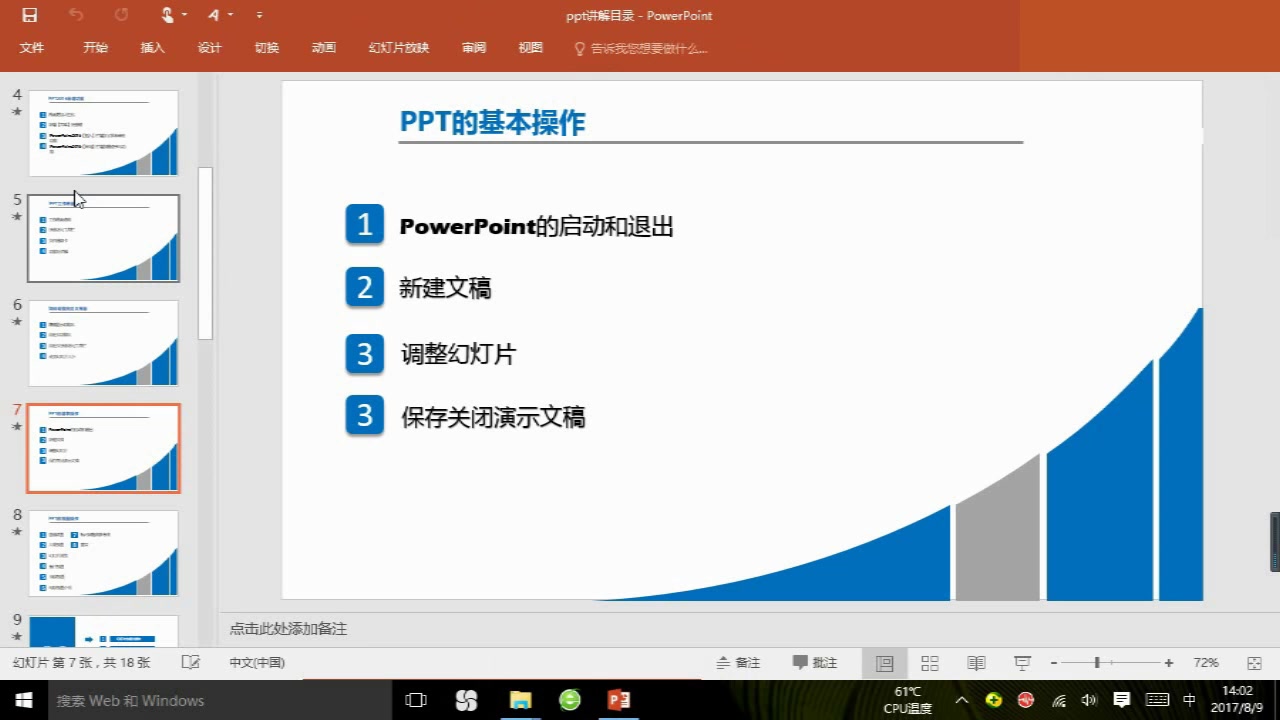Viewport: 1280px width, 720px height.
Task: Click slide counter '幻灯片 第7张，共18张'
Action: pos(82,662)
